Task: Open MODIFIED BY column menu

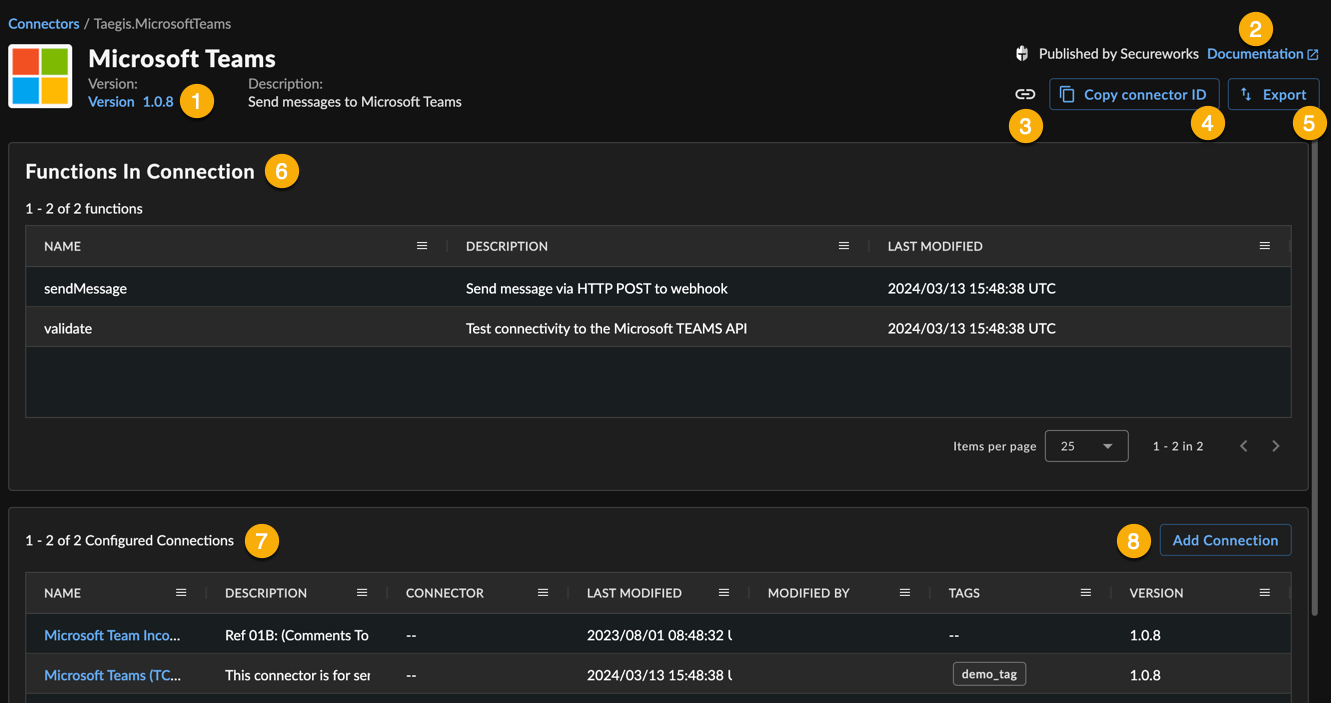Action: click(x=905, y=593)
